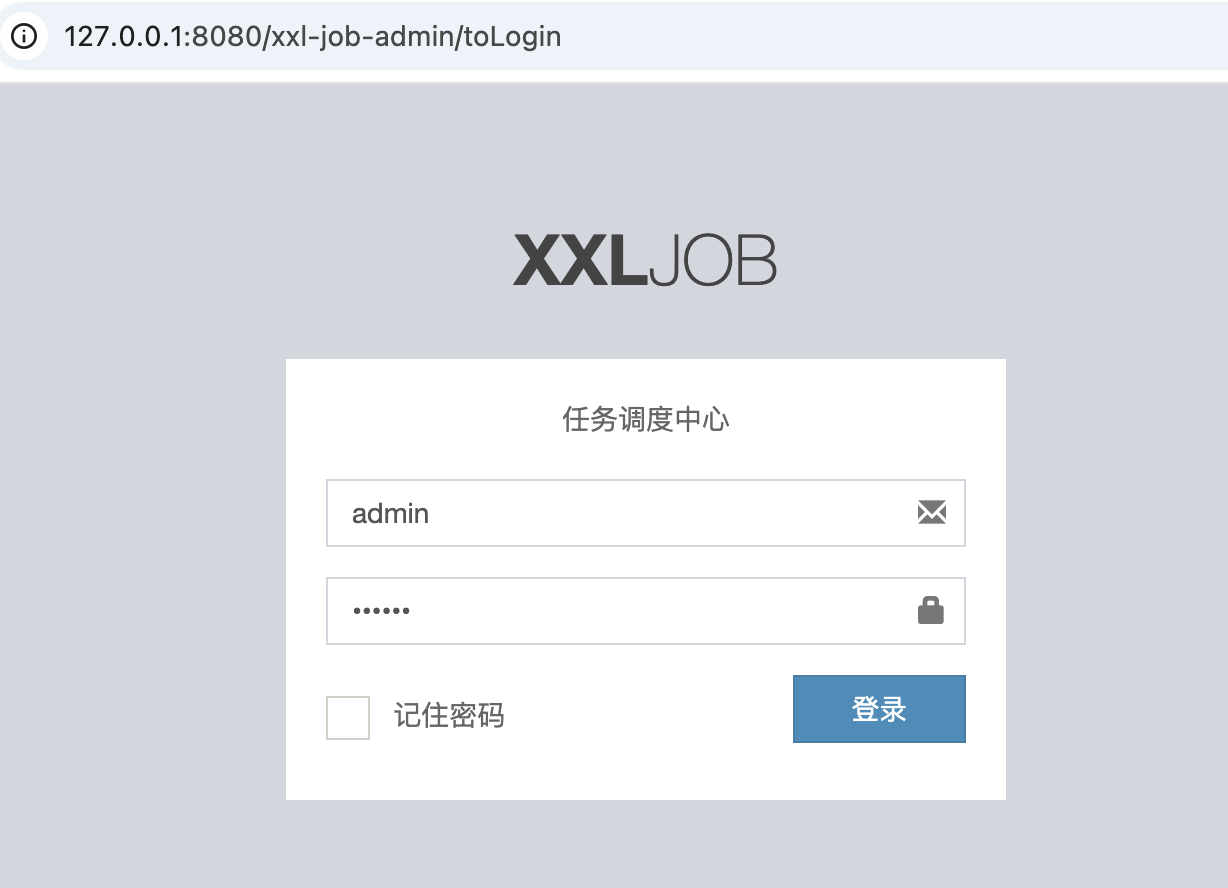Click the 任务调度中心 heading

[645, 419]
